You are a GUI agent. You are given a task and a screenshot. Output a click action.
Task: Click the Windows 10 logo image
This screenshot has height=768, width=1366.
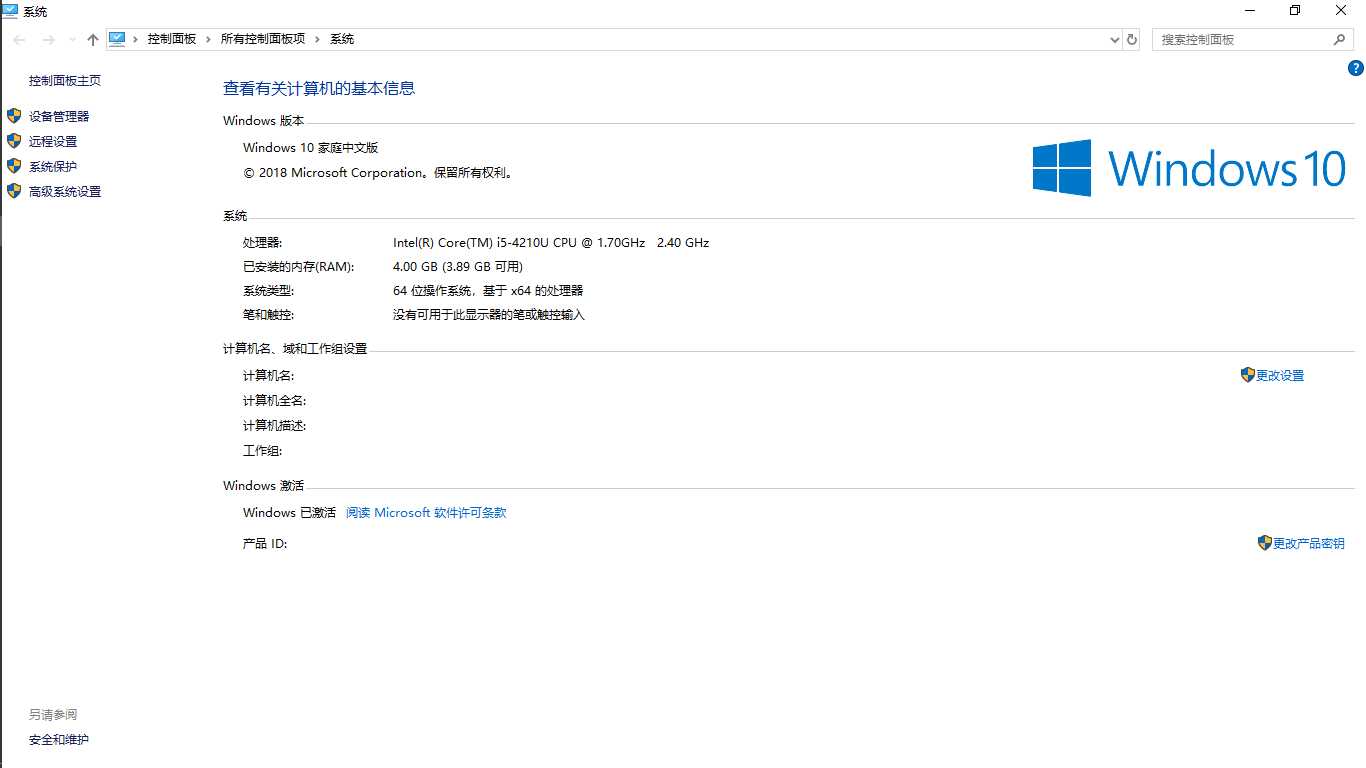[x=1189, y=168]
